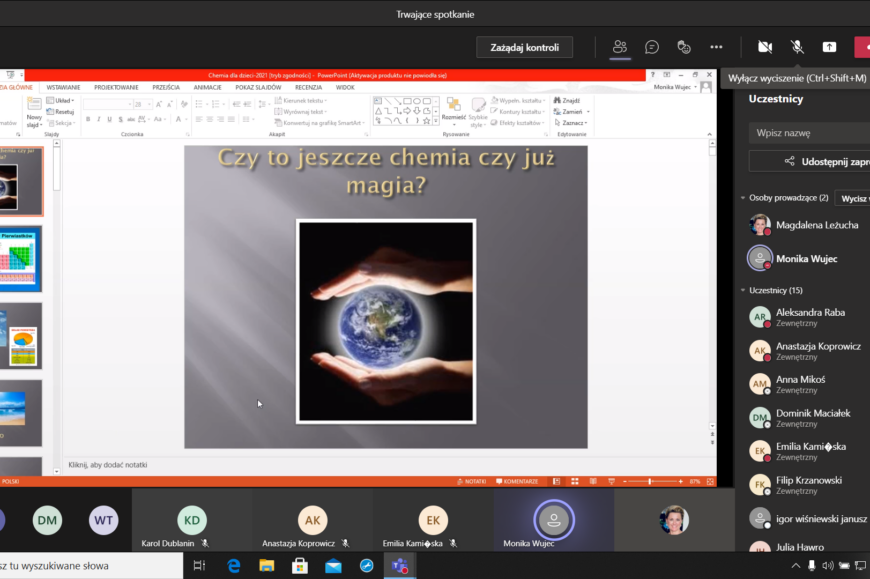Click the Task View taskbar icon
The image size is (870, 579).
pyautogui.click(x=199, y=566)
